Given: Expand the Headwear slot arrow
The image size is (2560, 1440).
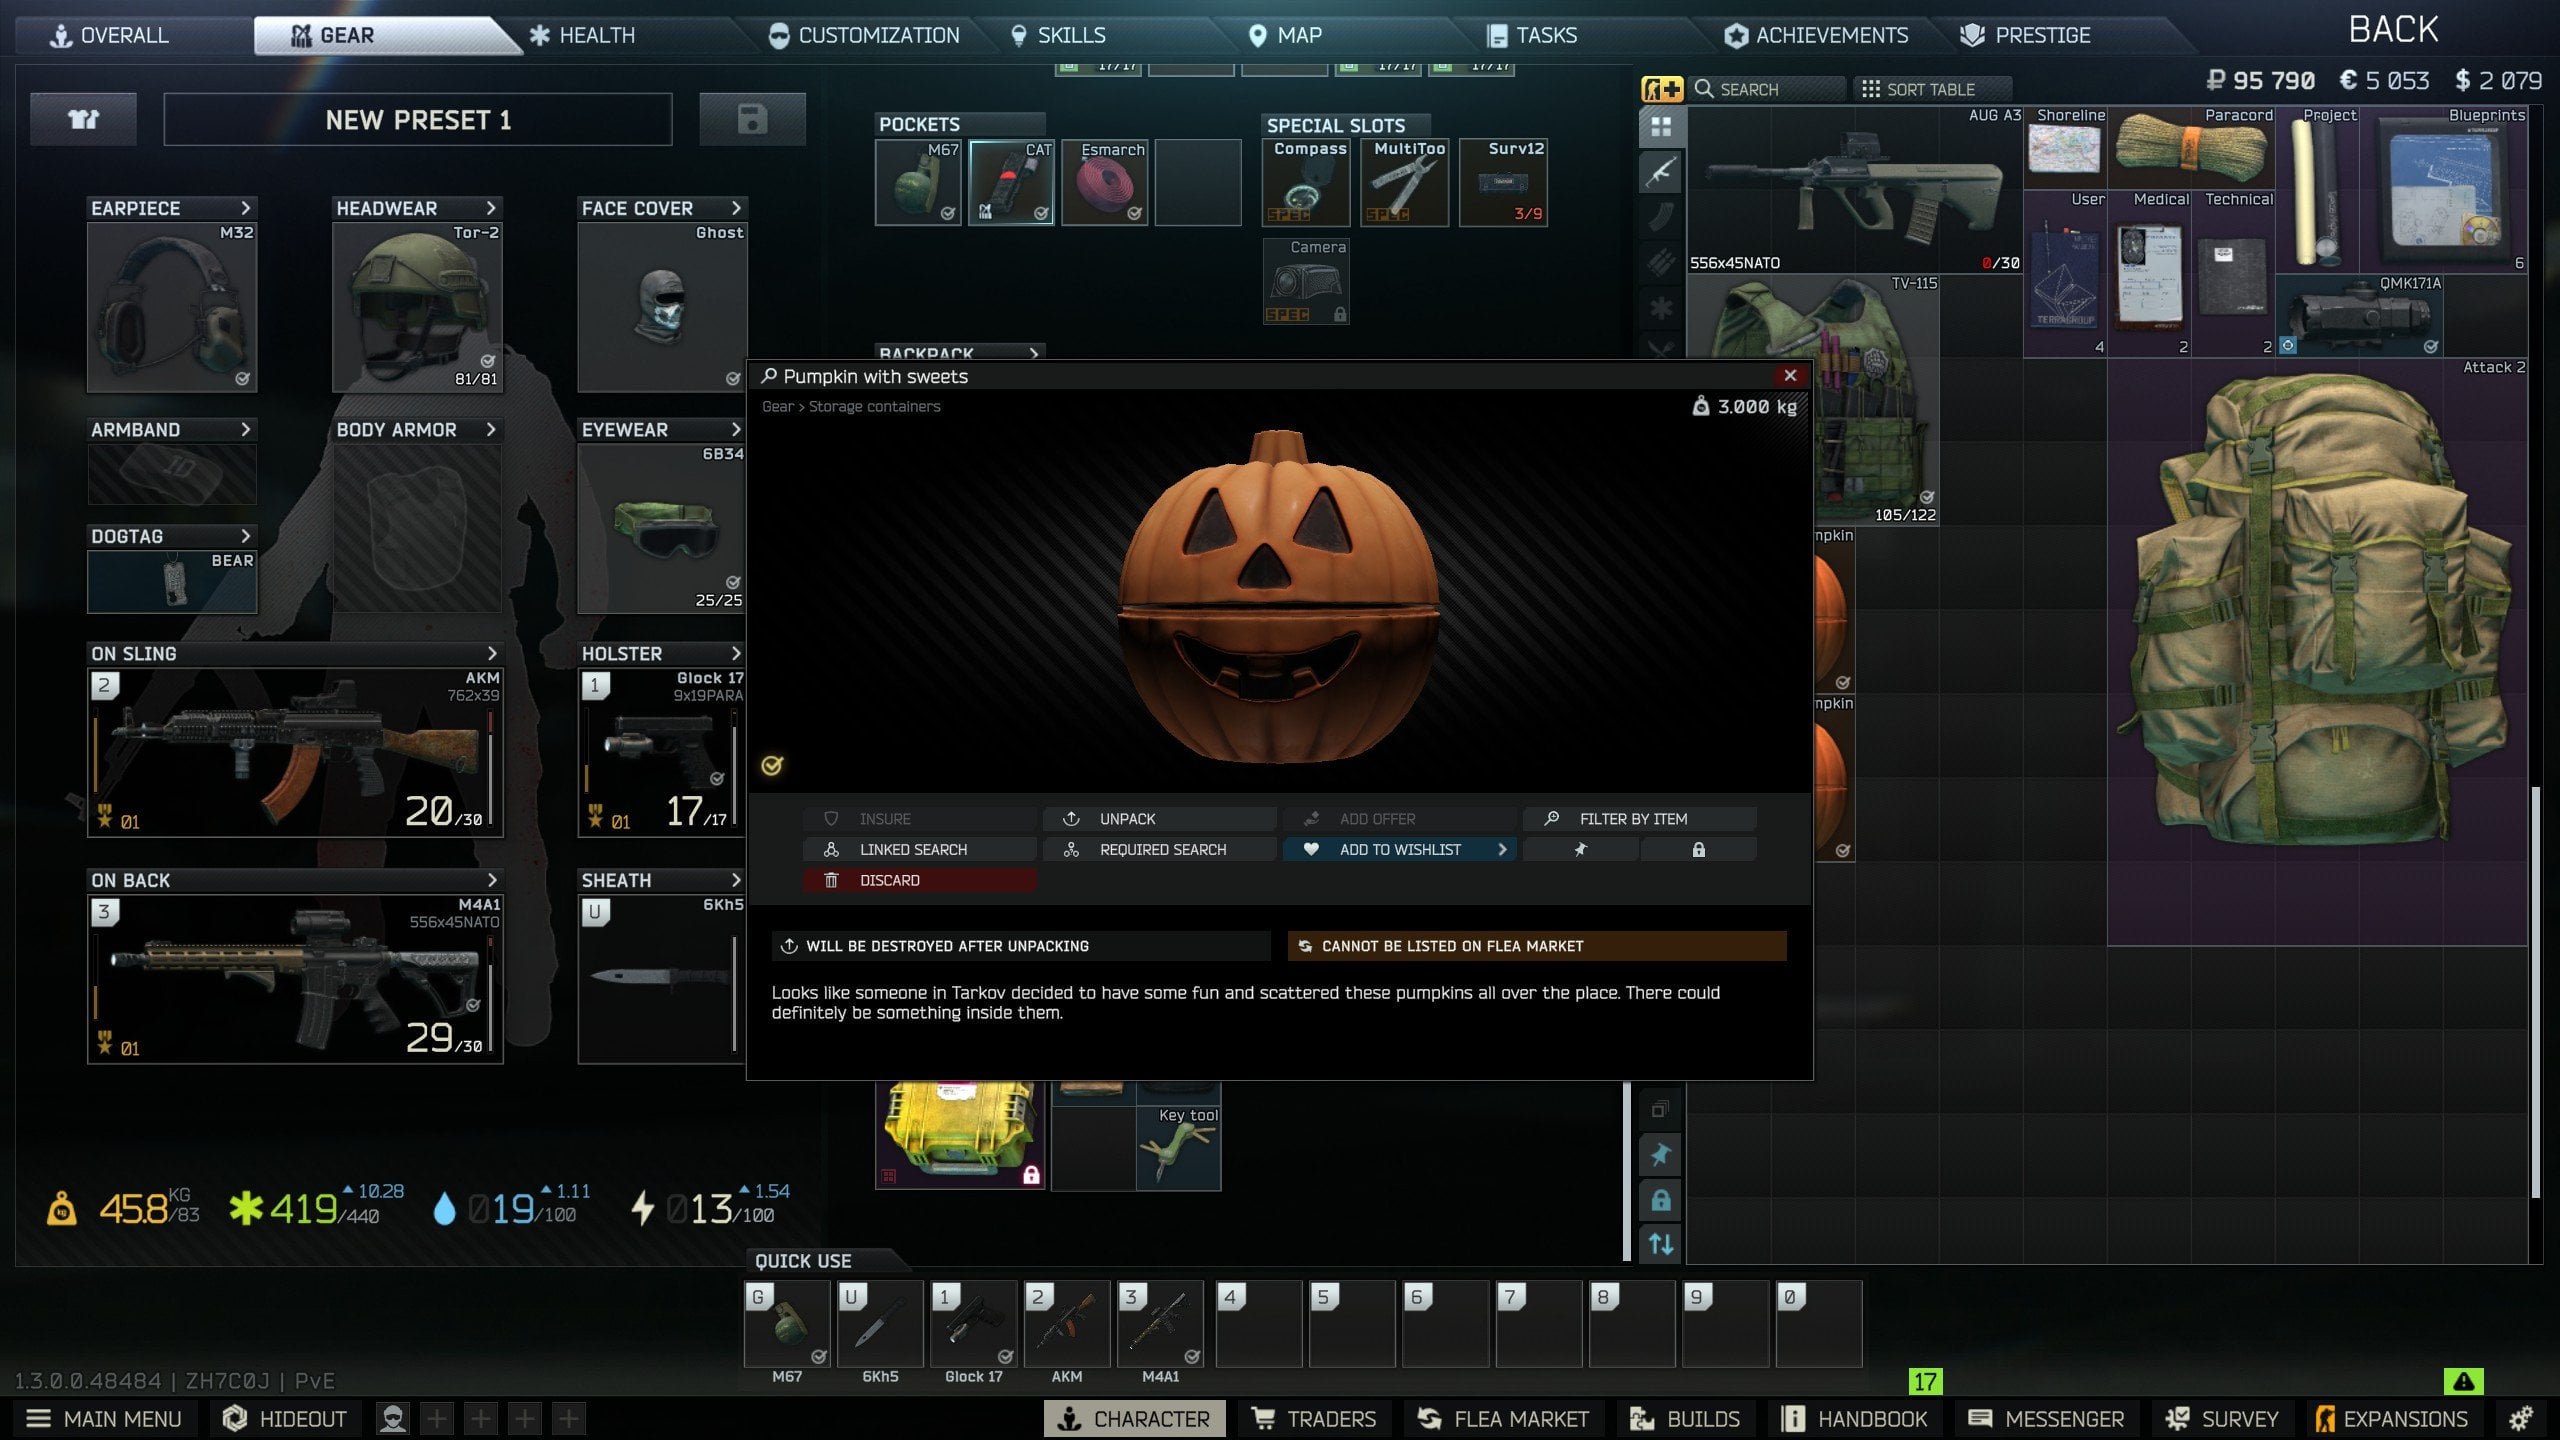Looking at the screenshot, I should [x=491, y=208].
